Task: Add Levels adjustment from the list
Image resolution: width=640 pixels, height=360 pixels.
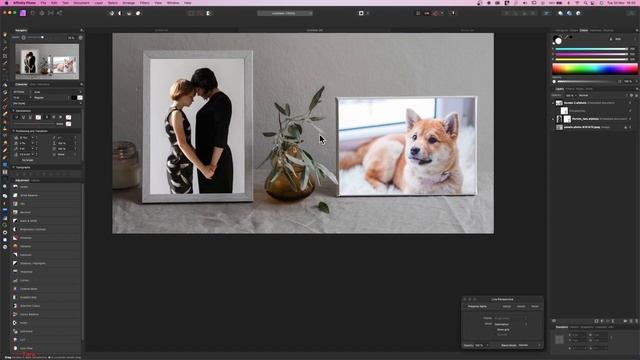Action: point(46,187)
